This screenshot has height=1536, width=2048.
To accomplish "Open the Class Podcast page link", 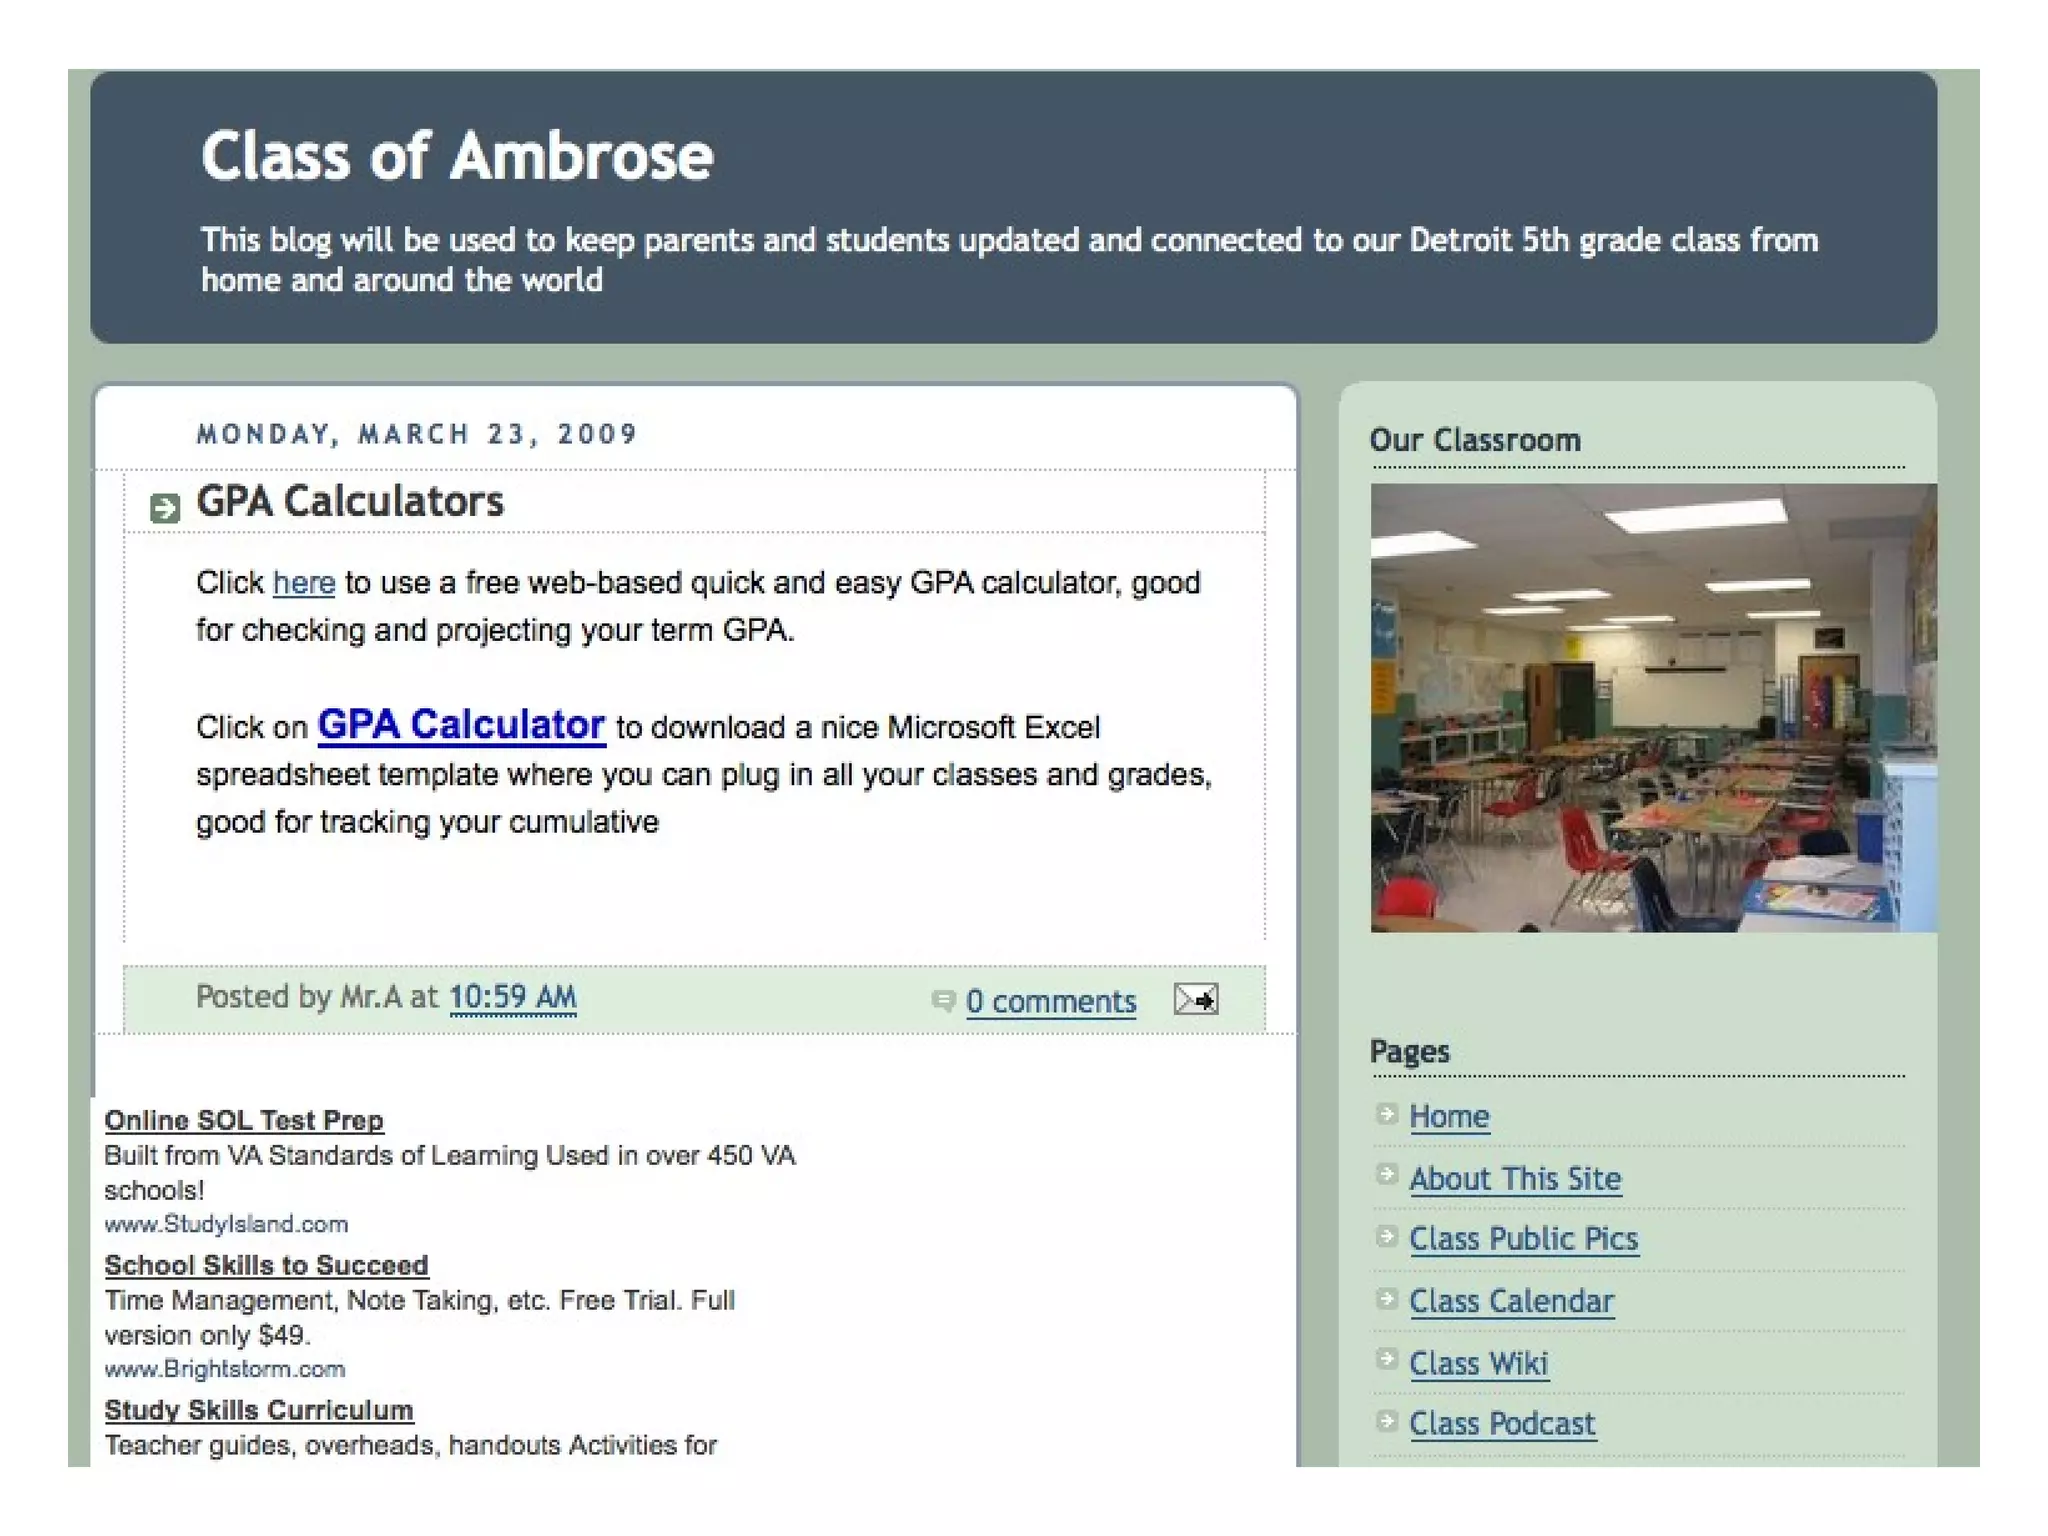I will tap(1502, 1423).
